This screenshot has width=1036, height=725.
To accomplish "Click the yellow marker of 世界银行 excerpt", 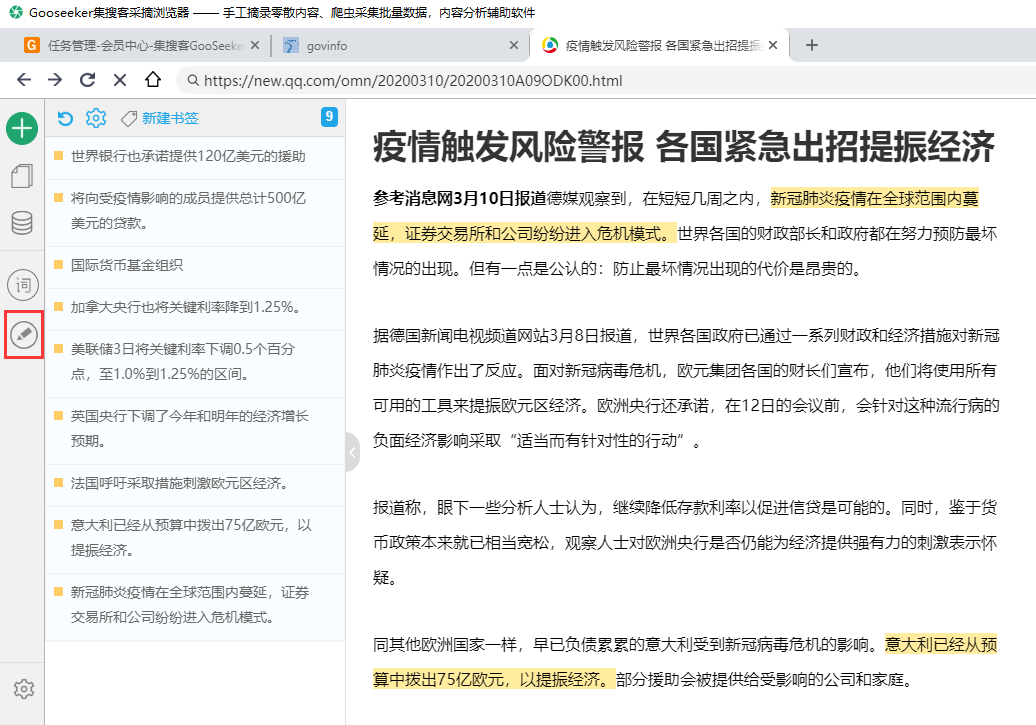I will [59, 155].
